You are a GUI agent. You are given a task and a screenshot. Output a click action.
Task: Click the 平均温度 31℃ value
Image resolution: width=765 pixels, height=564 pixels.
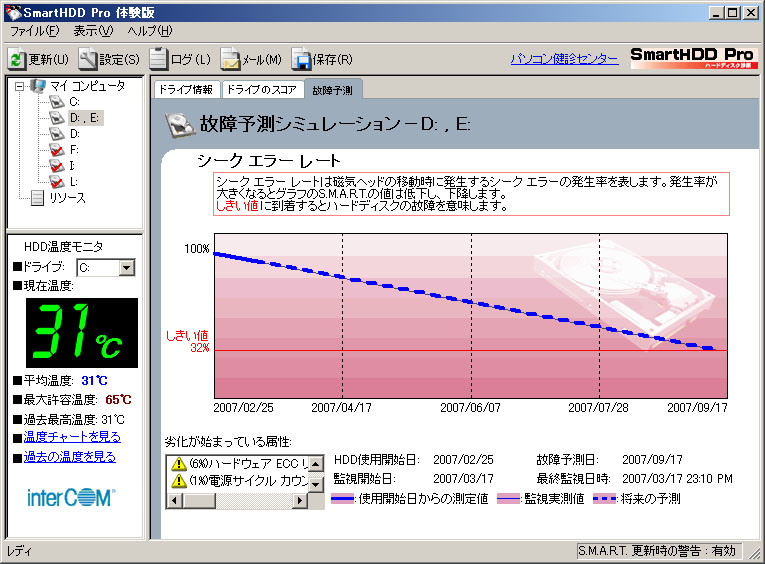[94, 381]
